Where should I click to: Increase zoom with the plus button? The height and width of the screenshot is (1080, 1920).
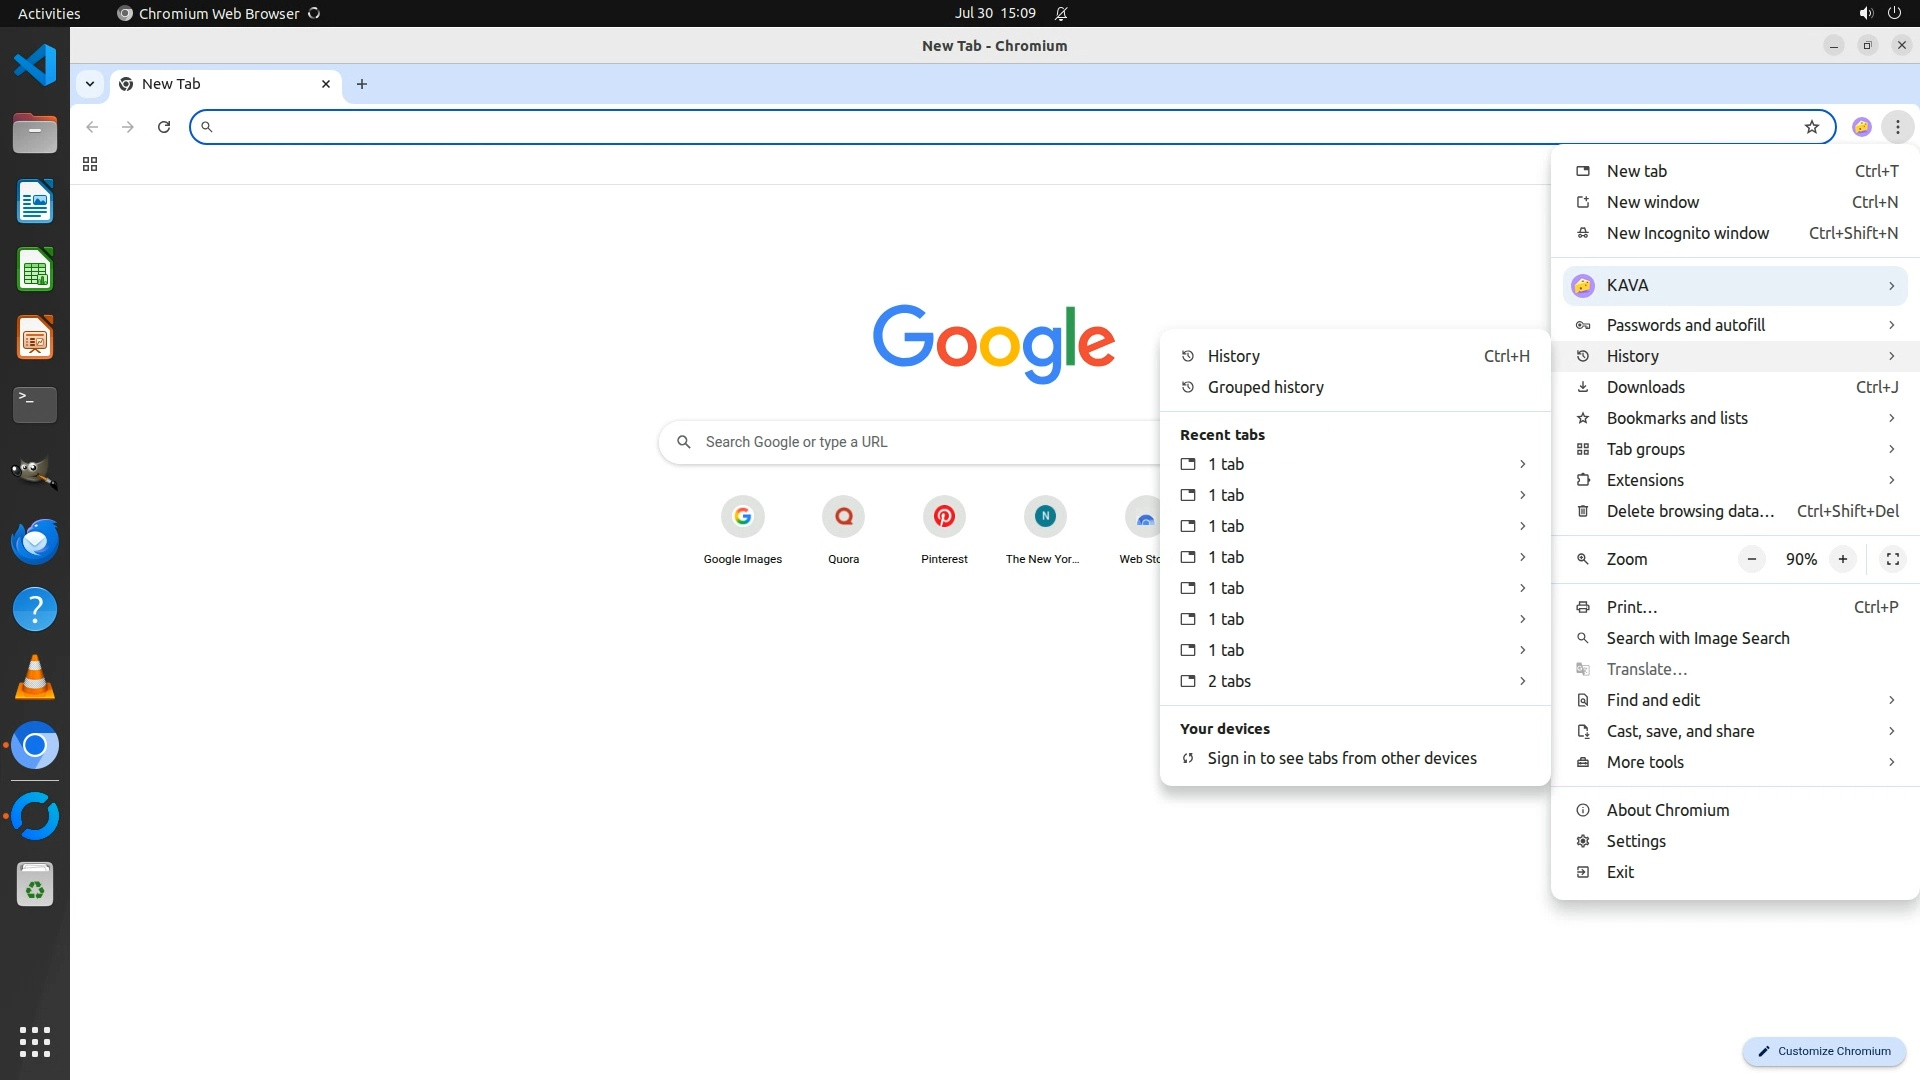pos(1842,559)
